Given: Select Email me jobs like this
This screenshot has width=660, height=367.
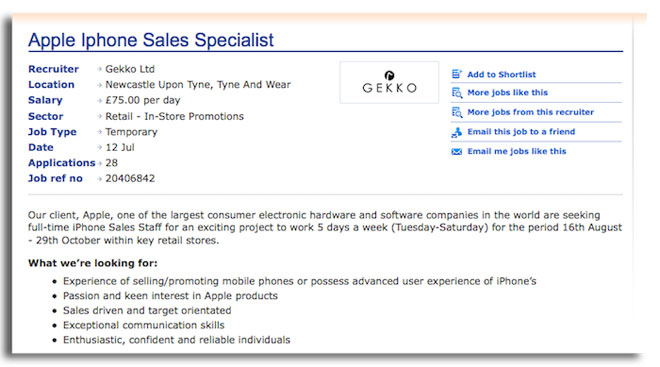Looking at the screenshot, I should [x=517, y=151].
